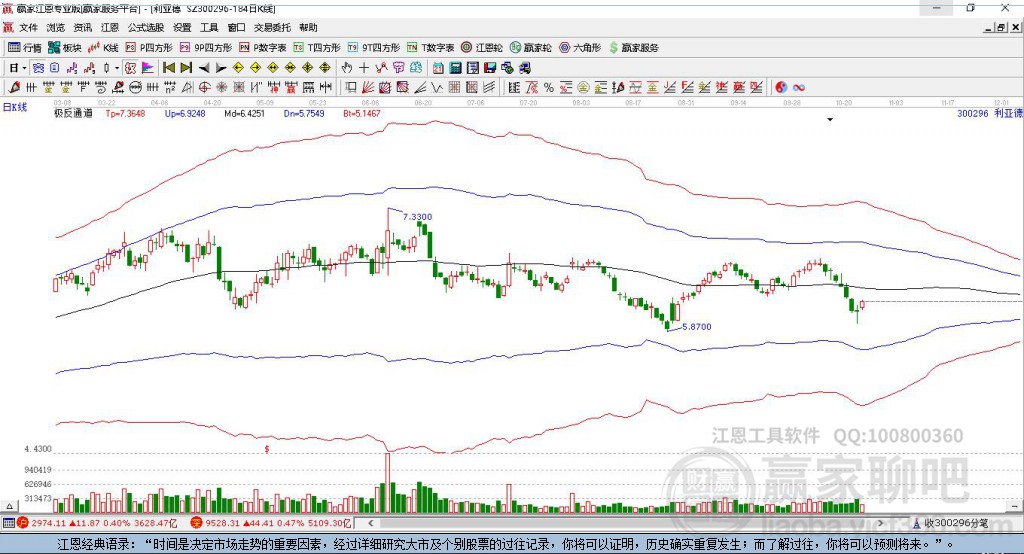Open the 行情 market quotes view

pos(25,48)
